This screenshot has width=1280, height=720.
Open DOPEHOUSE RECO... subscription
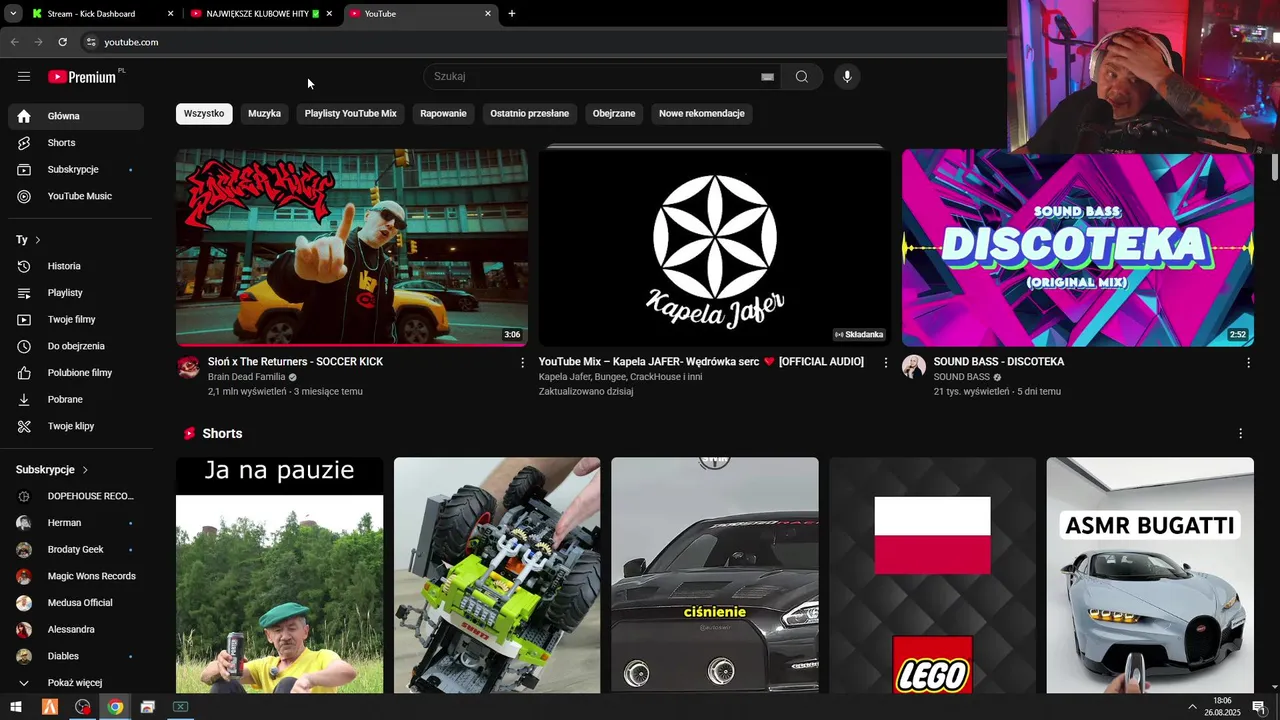(x=76, y=496)
